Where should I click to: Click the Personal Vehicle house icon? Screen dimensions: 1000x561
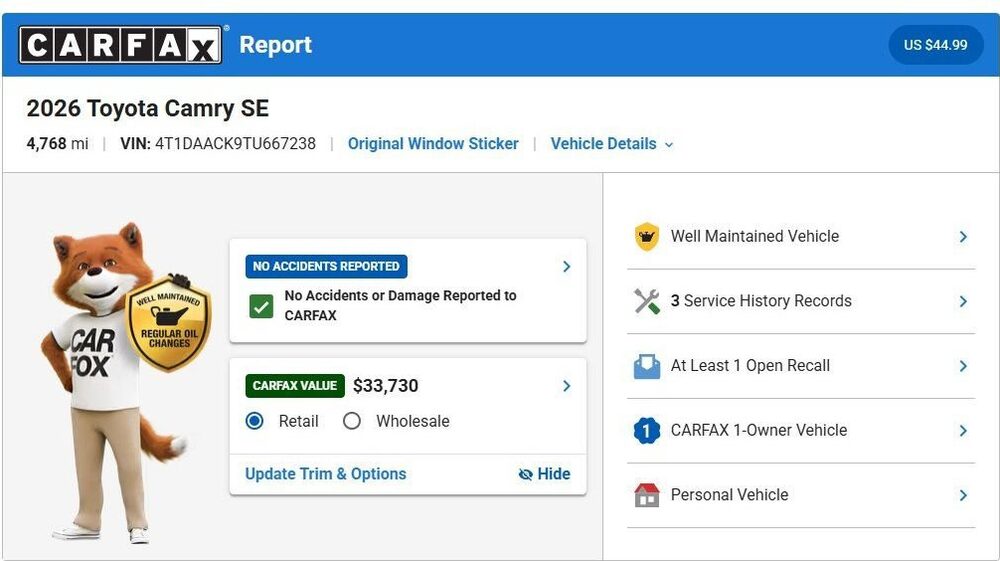647,495
